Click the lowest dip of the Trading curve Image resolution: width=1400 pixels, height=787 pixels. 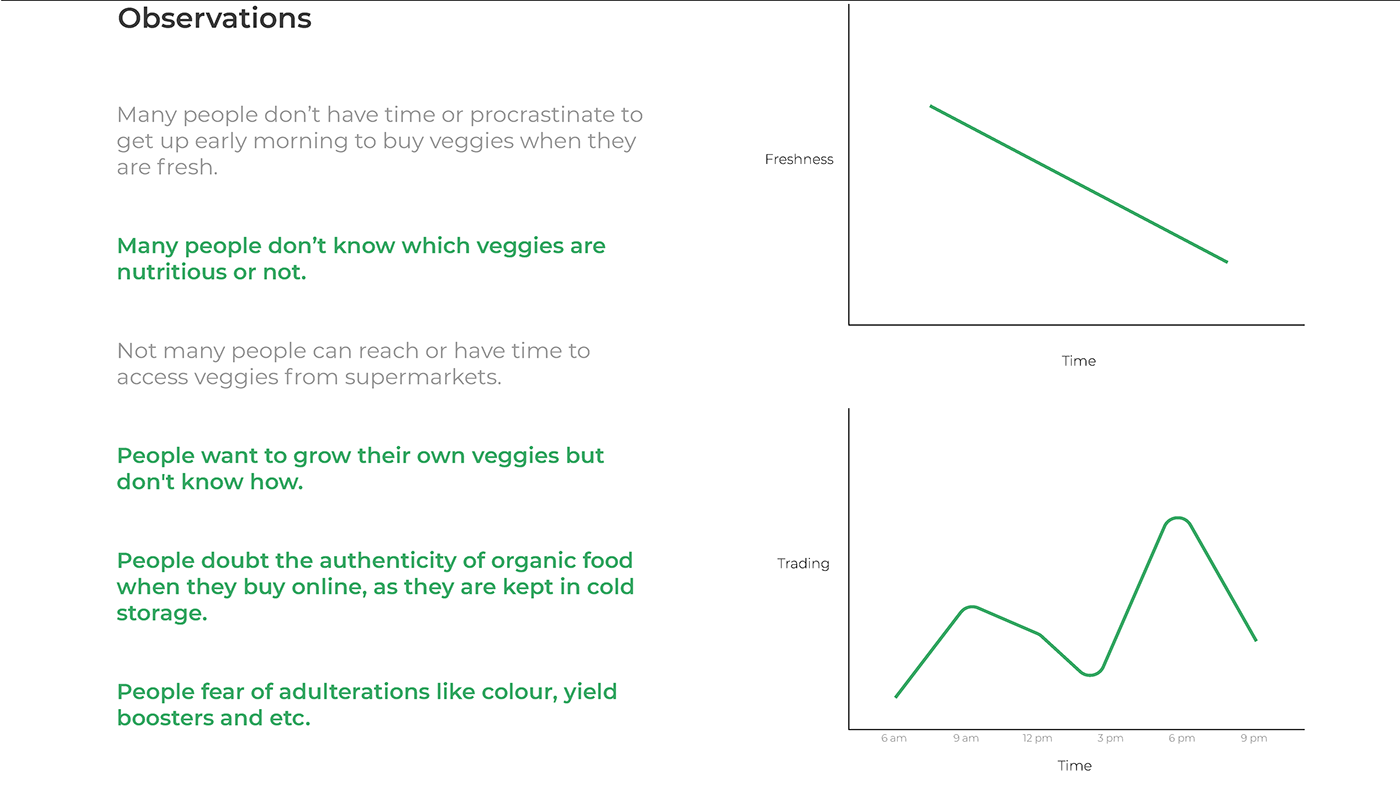1090,675
